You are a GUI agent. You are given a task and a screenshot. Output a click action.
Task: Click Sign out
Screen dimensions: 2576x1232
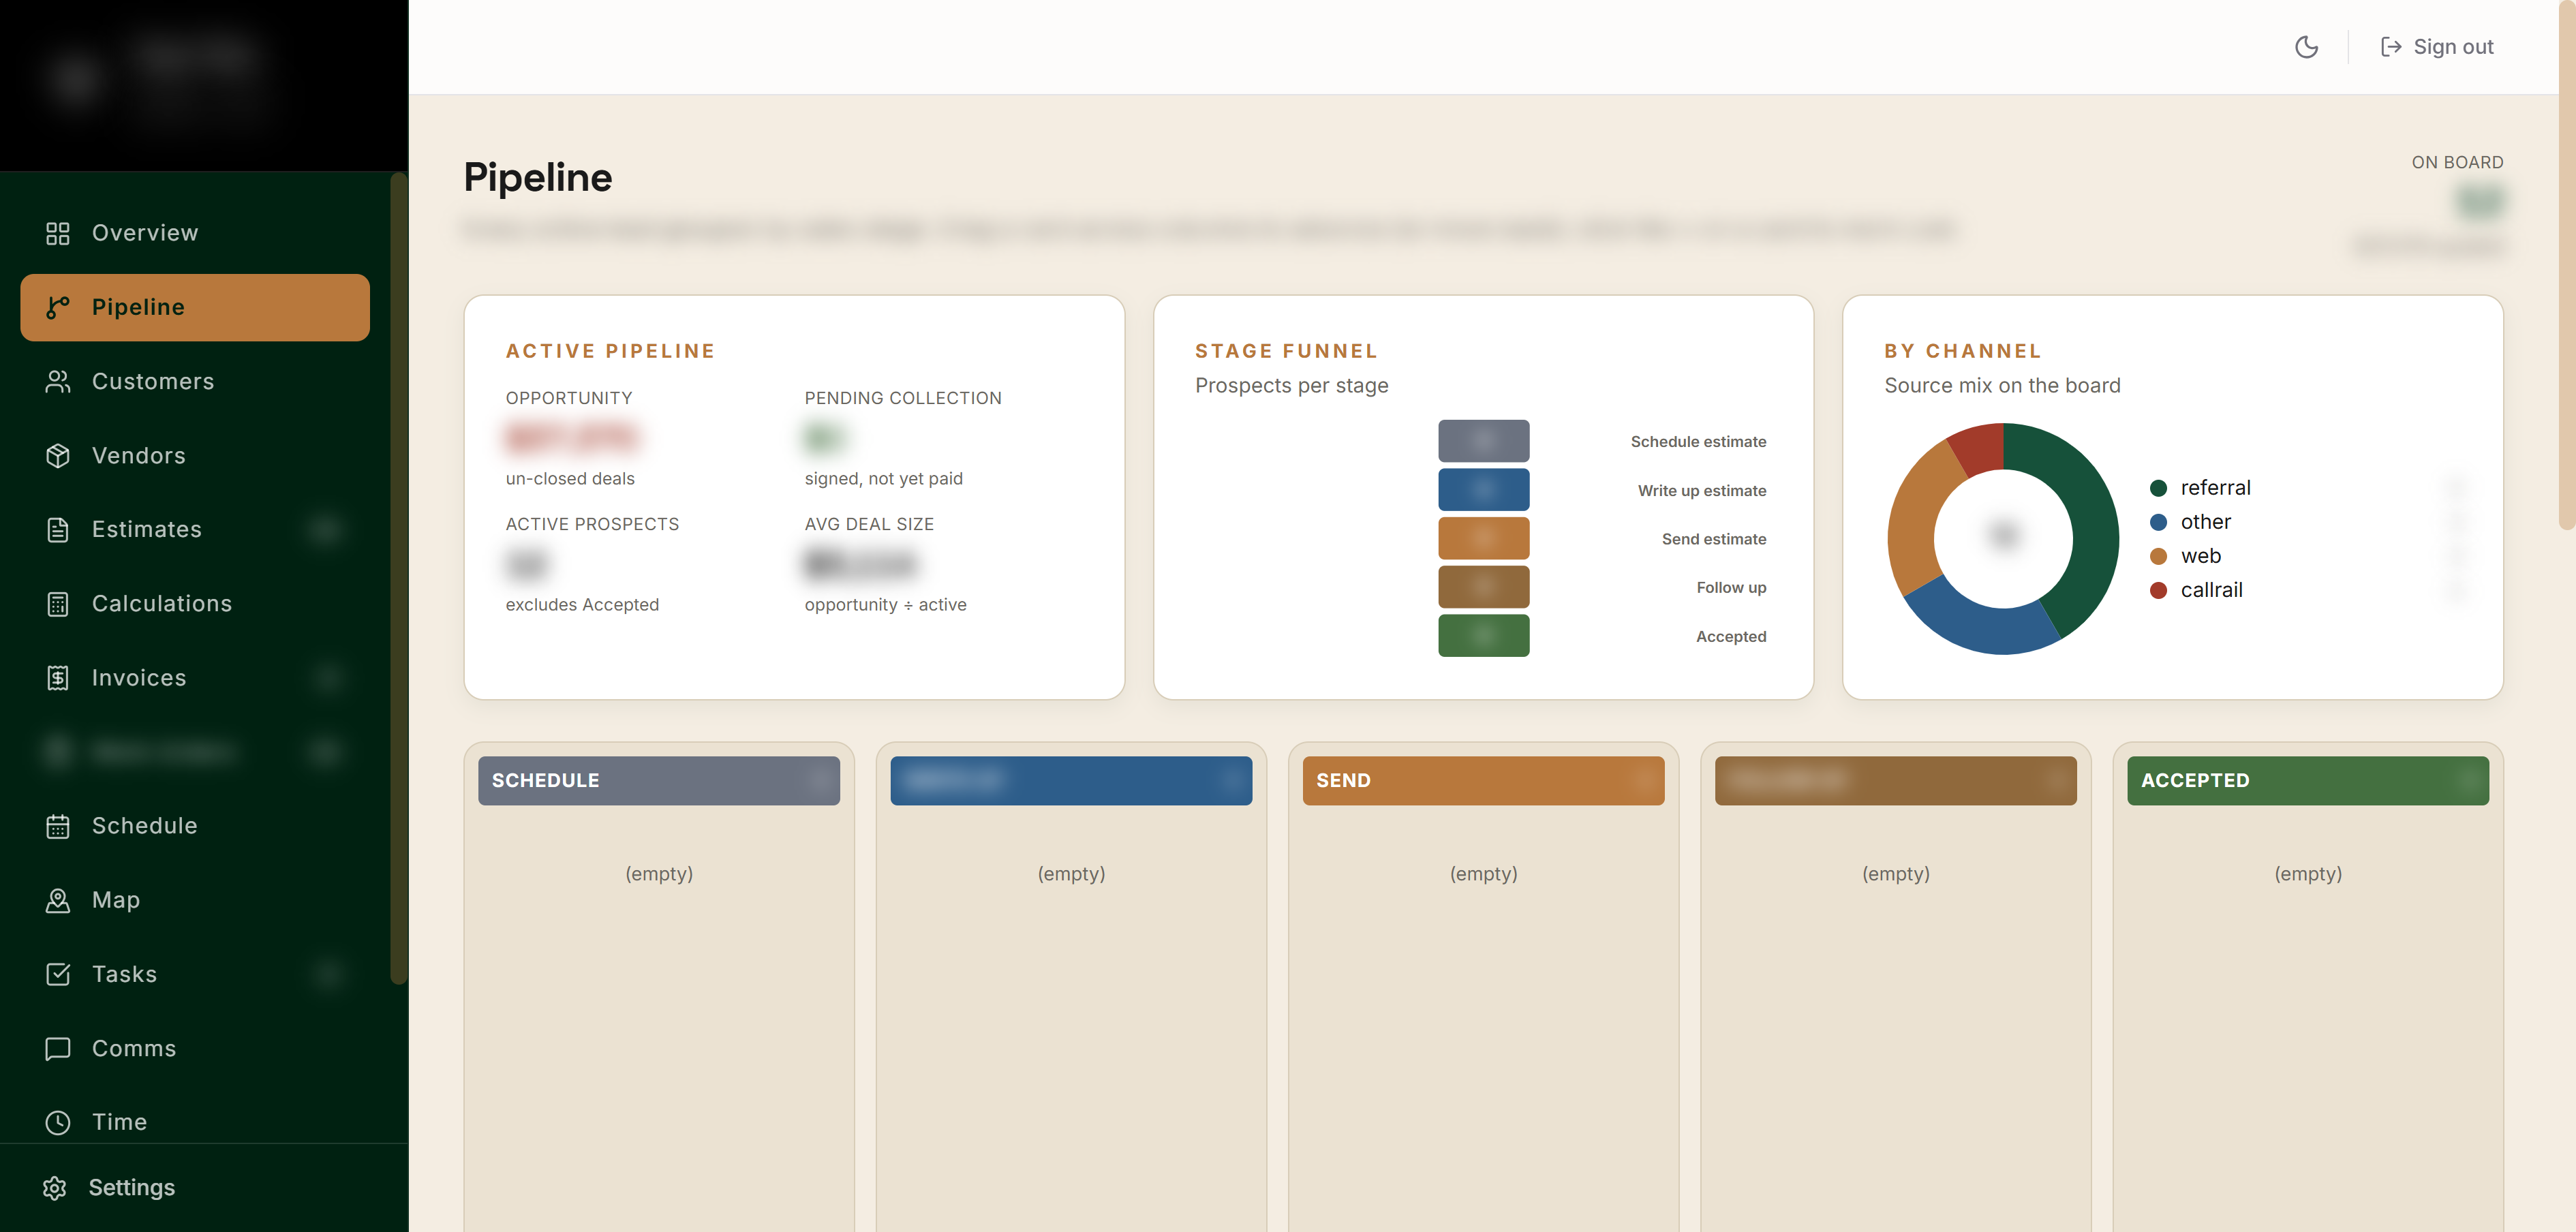[2437, 47]
